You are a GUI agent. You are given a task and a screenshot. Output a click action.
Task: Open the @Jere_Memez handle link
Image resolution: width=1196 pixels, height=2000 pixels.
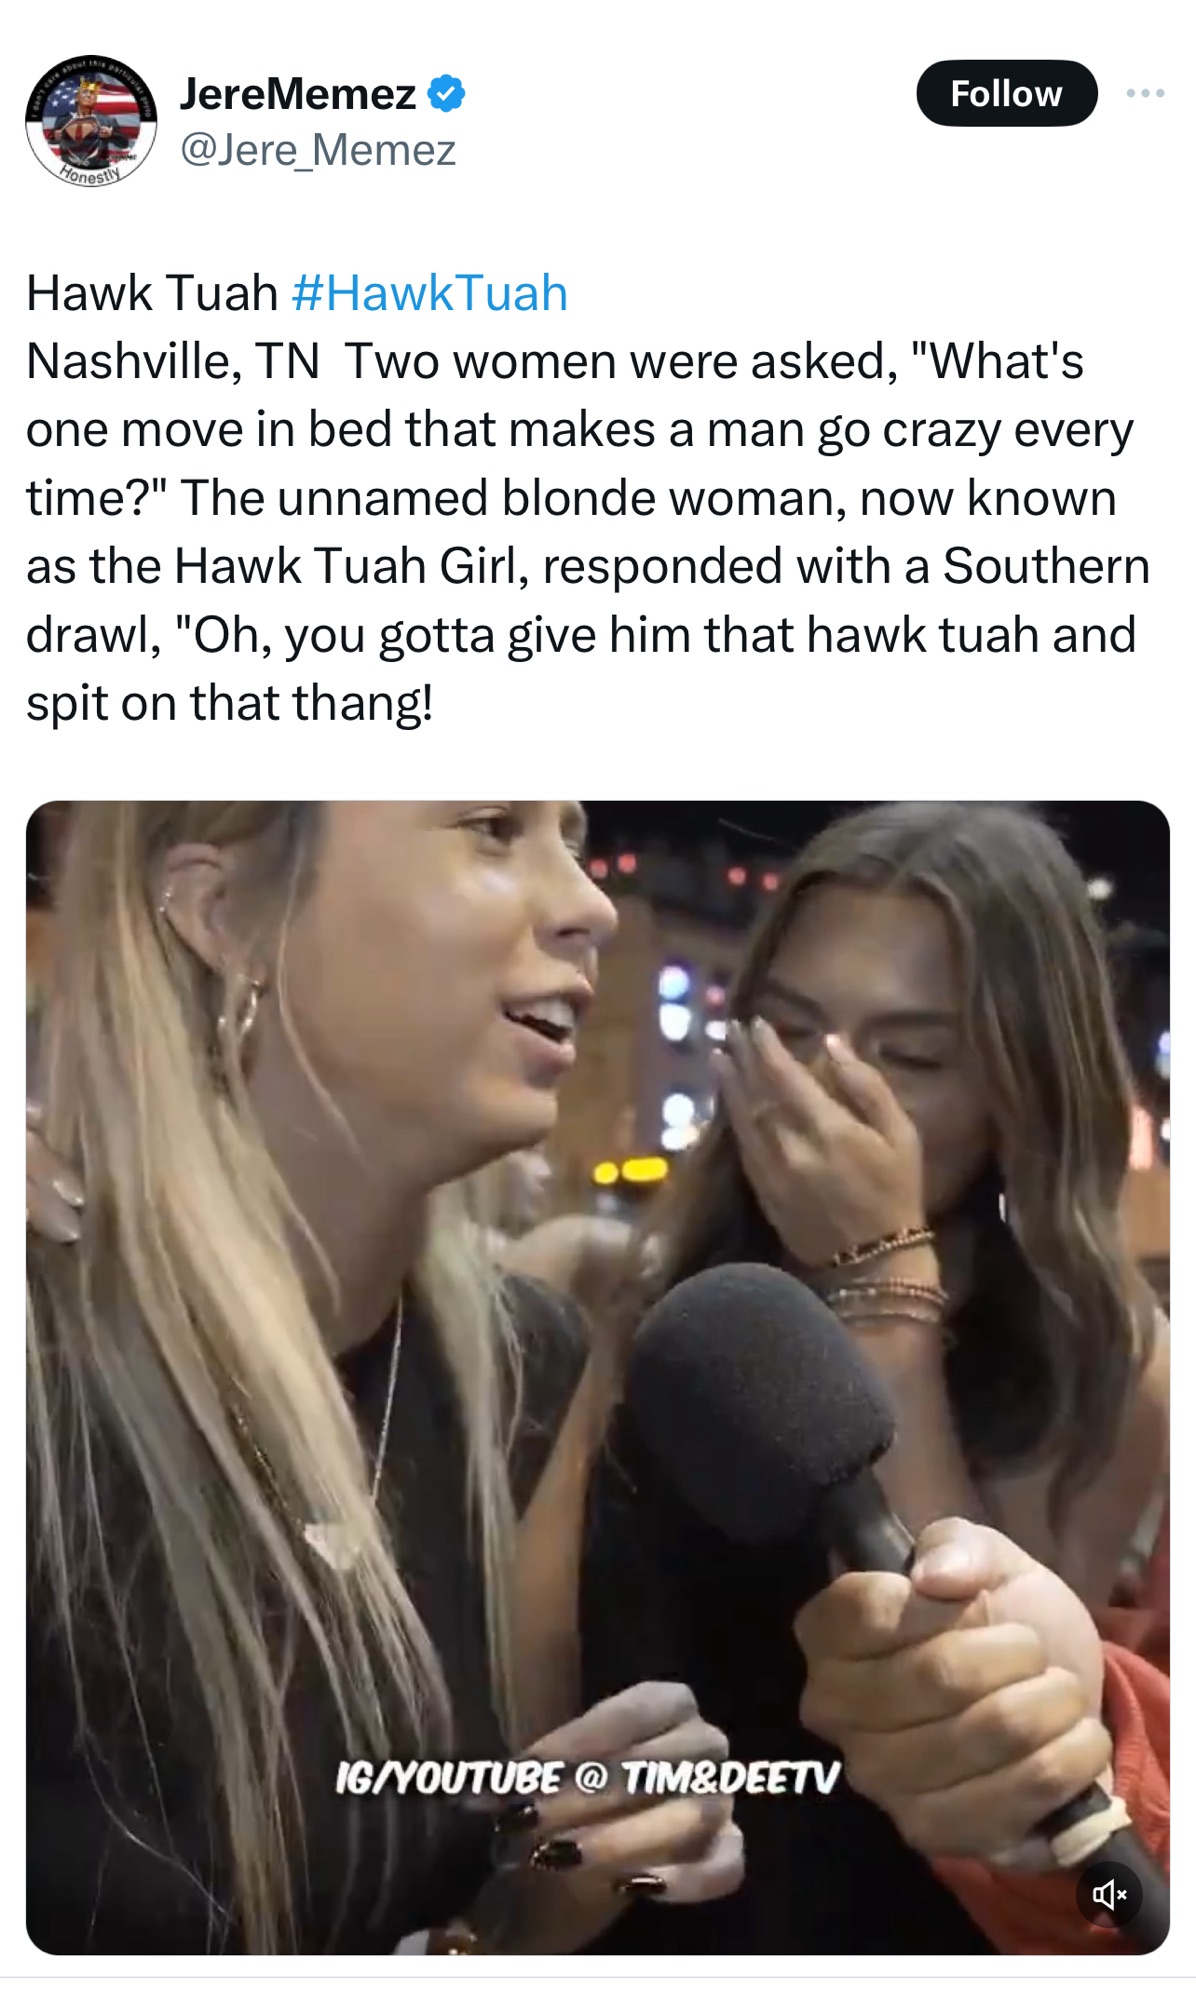pyautogui.click(x=317, y=150)
